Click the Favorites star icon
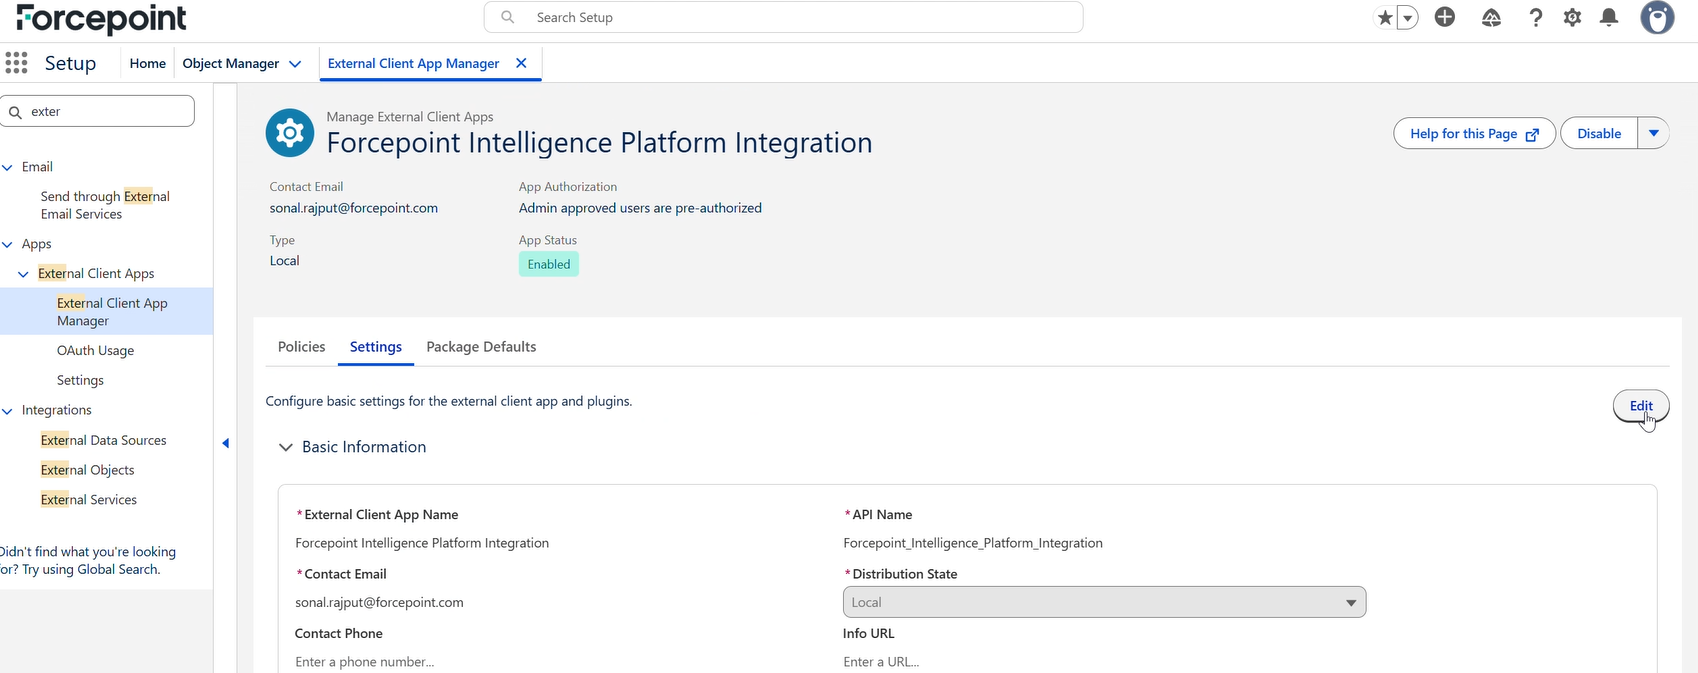Image resolution: width=1698 pixels, height=673 pixels. tap(1385, 18)
